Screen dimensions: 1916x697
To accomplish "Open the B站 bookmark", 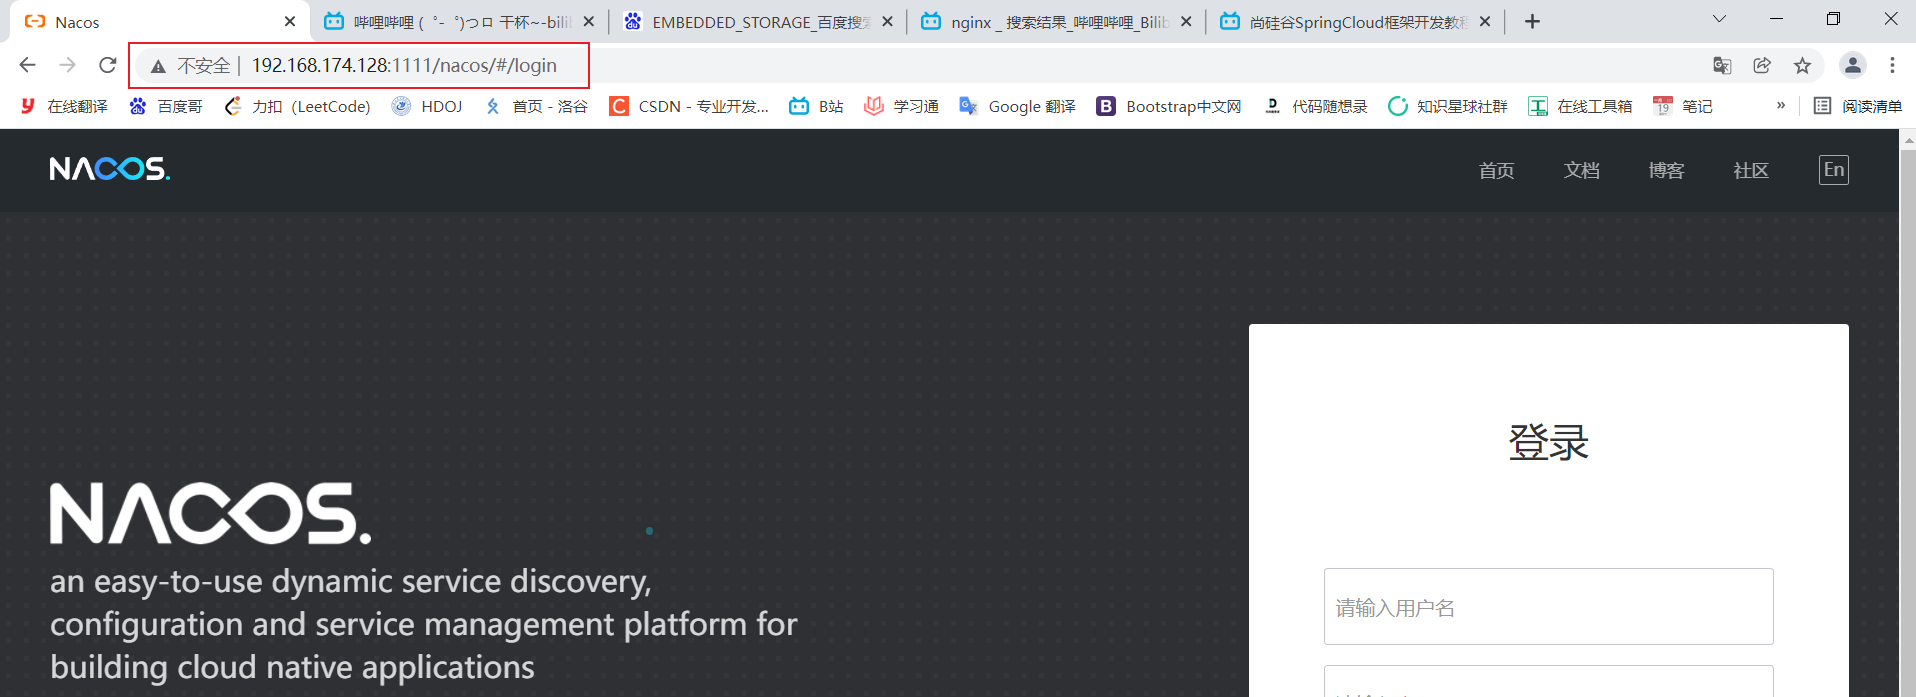I will 816,106.
